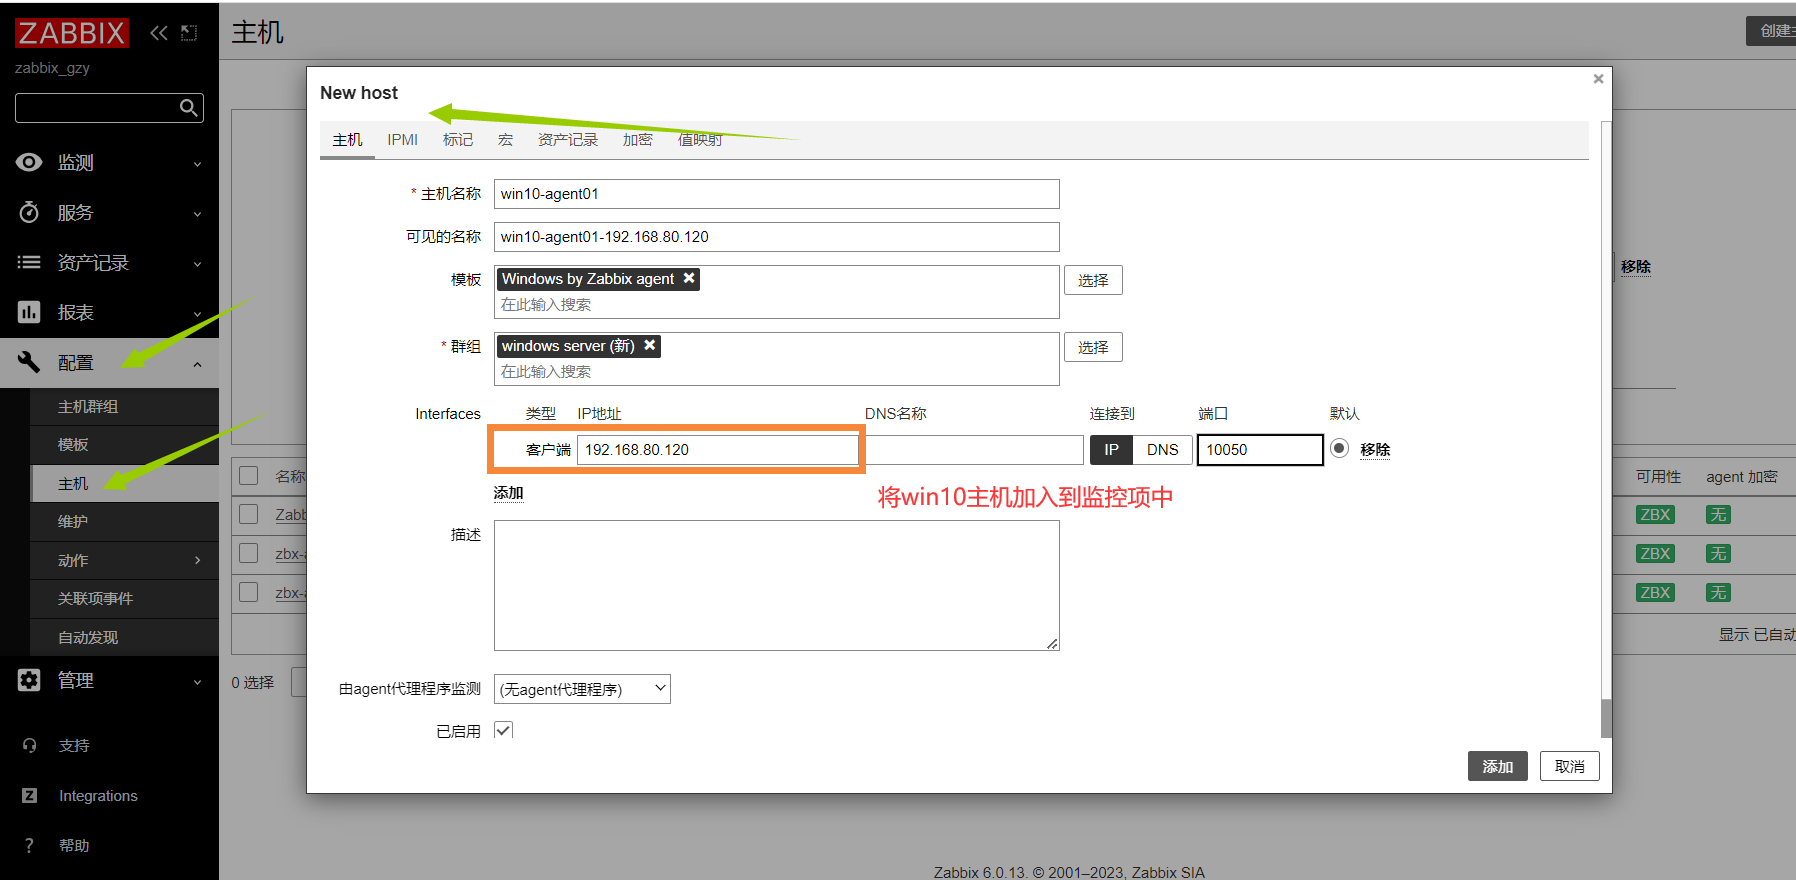Open 主机群组 in the sidebar
This screenshot has height=880, width=1796.
click(124, 407)
